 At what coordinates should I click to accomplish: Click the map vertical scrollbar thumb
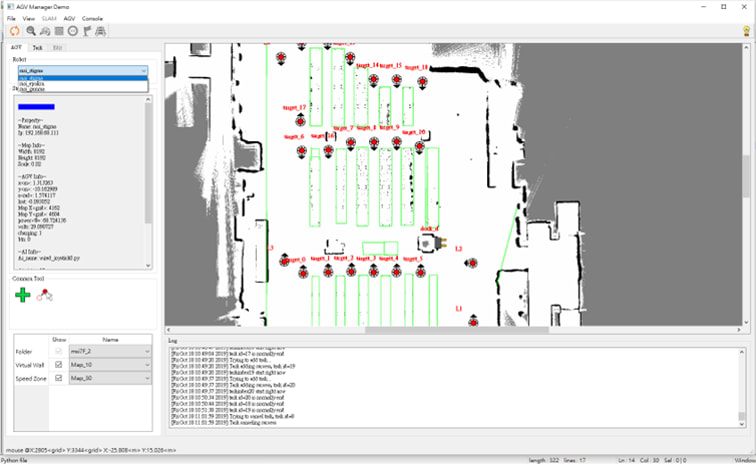click(x=746, y=176)
